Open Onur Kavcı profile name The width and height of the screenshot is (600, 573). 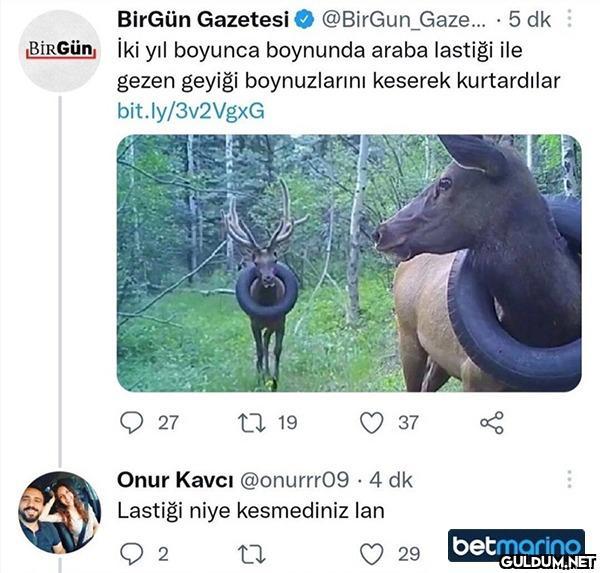(175, 480)
